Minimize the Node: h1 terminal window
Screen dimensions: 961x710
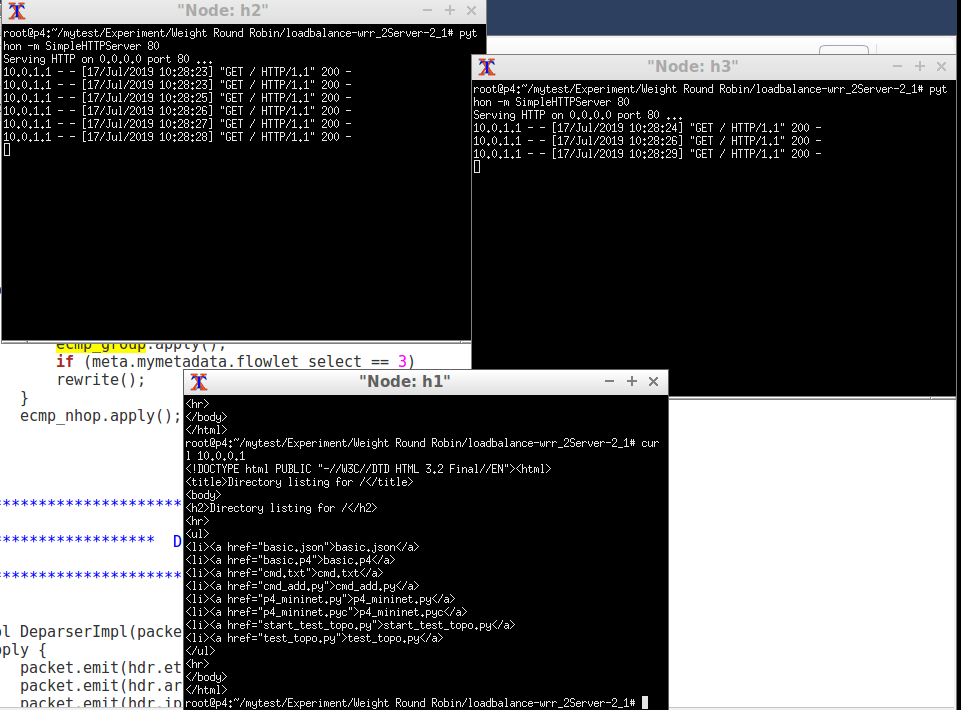pos(609,382)
